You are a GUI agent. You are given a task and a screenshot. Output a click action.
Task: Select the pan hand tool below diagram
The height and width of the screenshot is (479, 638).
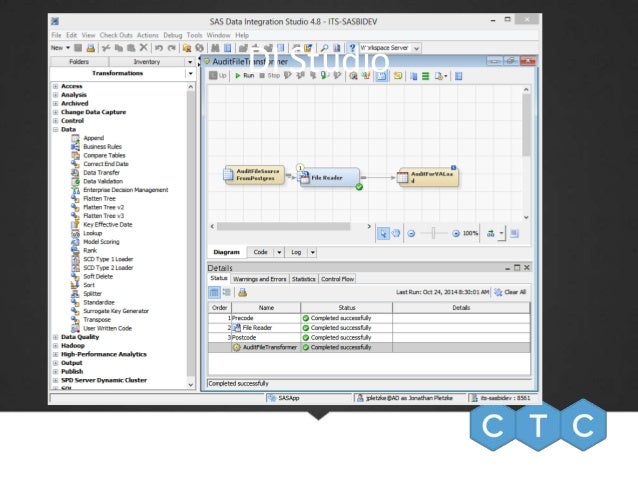pos(396,234)
